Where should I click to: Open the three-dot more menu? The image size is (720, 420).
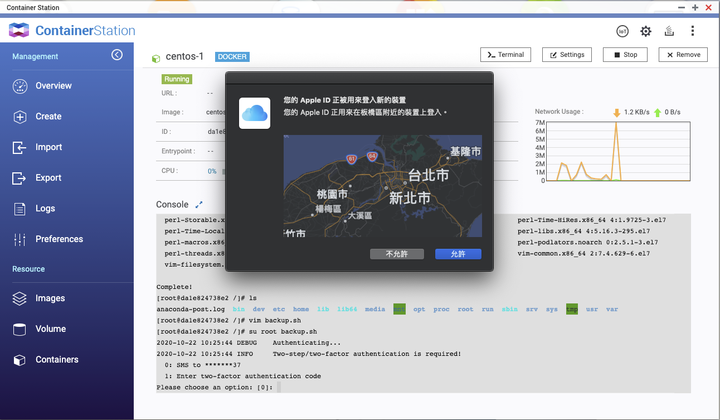[692, 31]
